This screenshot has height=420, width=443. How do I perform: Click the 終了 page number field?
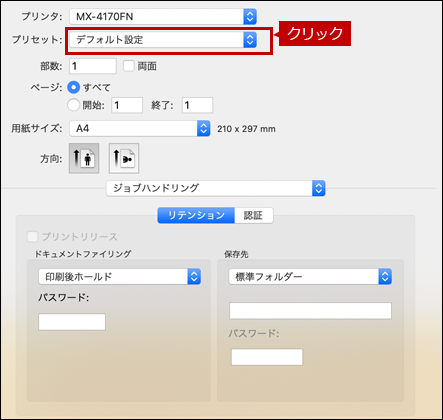point(197,105)
